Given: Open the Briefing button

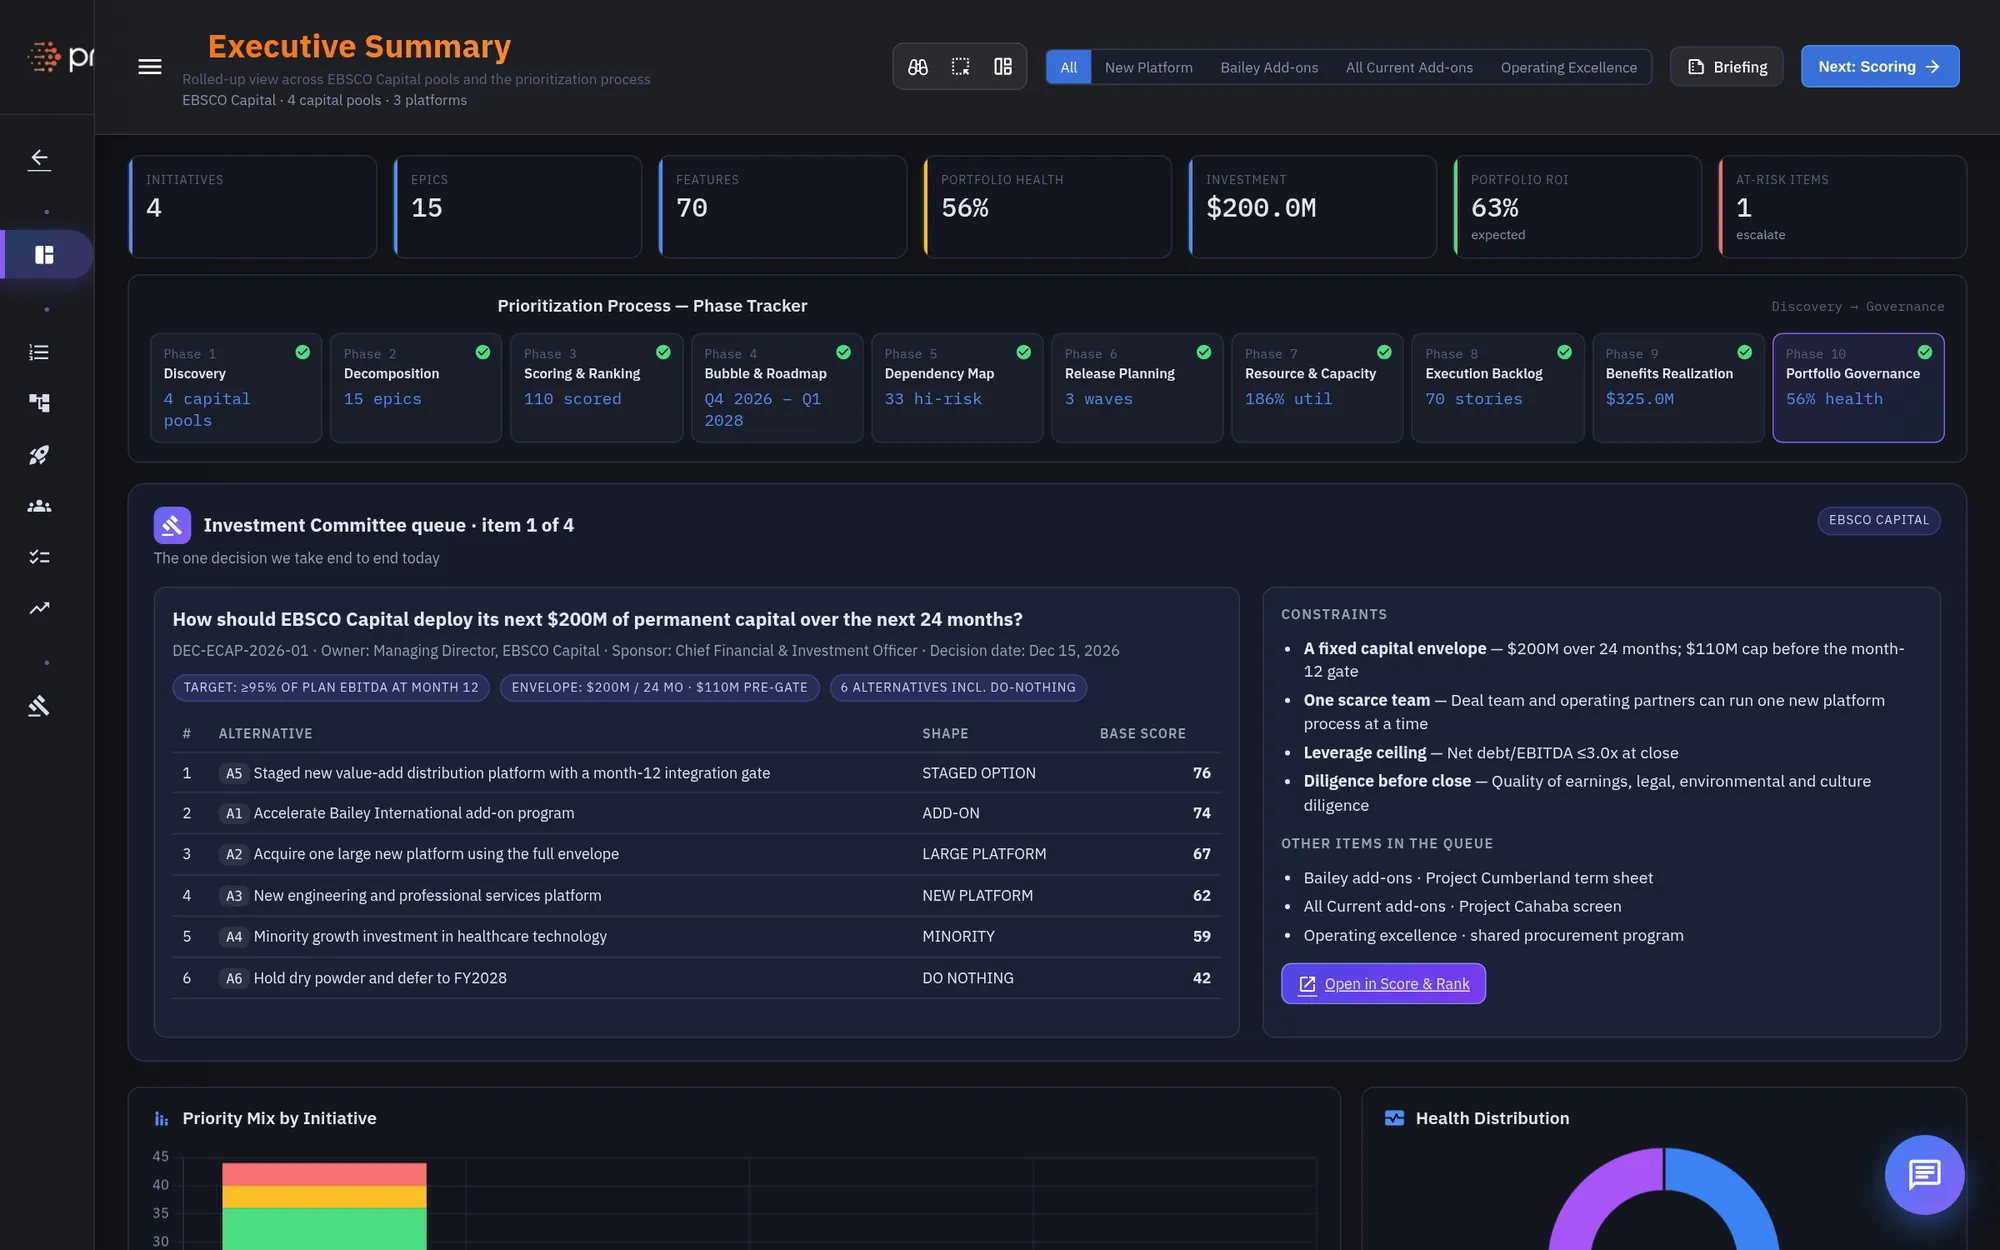Looking at the screenshot, I should point(1727,67).
